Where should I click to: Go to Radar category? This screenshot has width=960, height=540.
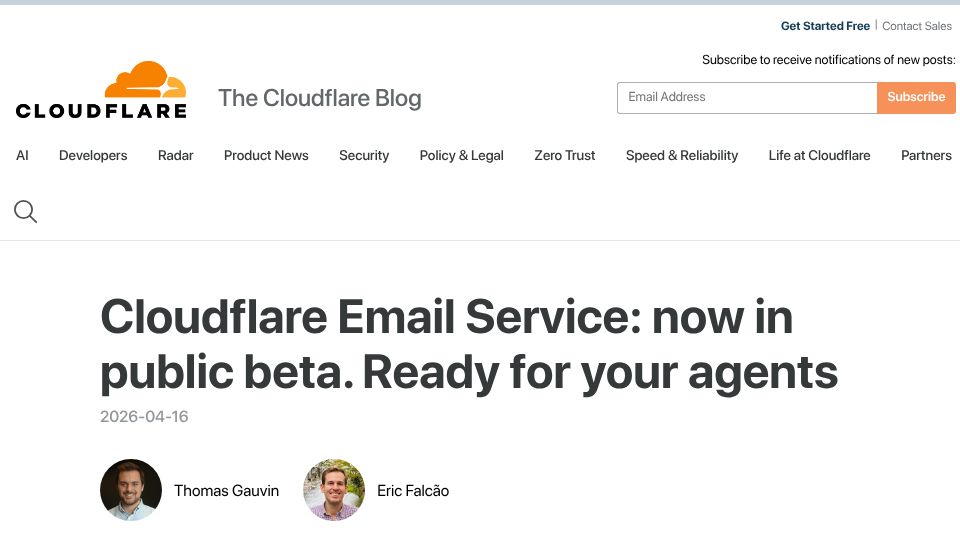point(176,156)
